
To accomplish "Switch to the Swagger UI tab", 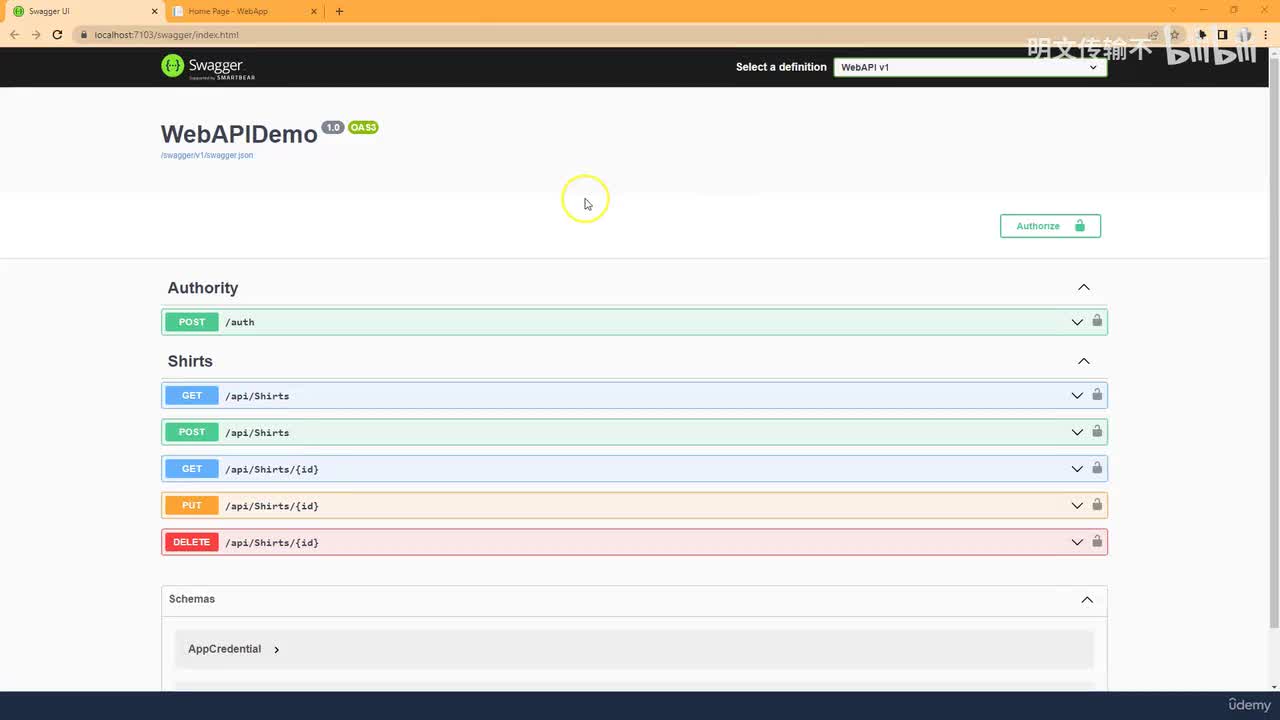I will (x=83, y=11).
